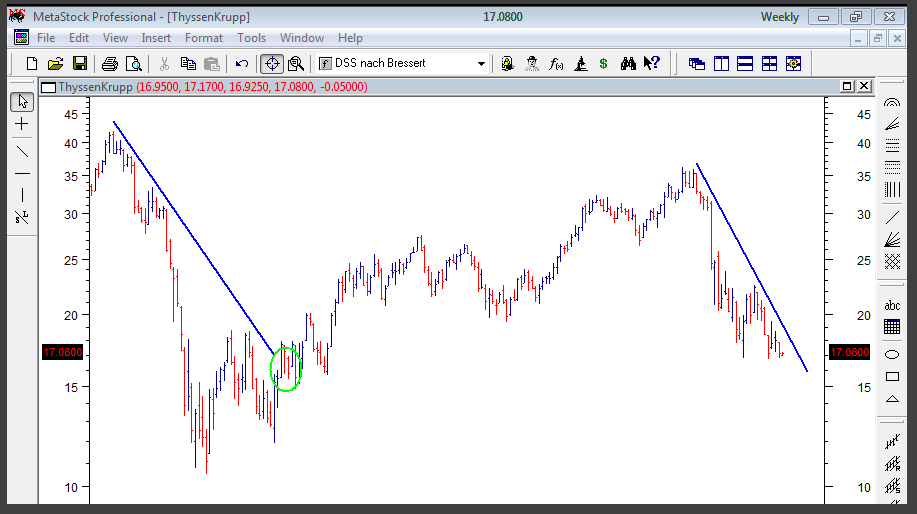Viewport: 917px width, 514px height.
Task: Select the trendline tool in right toolbar
Action: pos(892,218)
